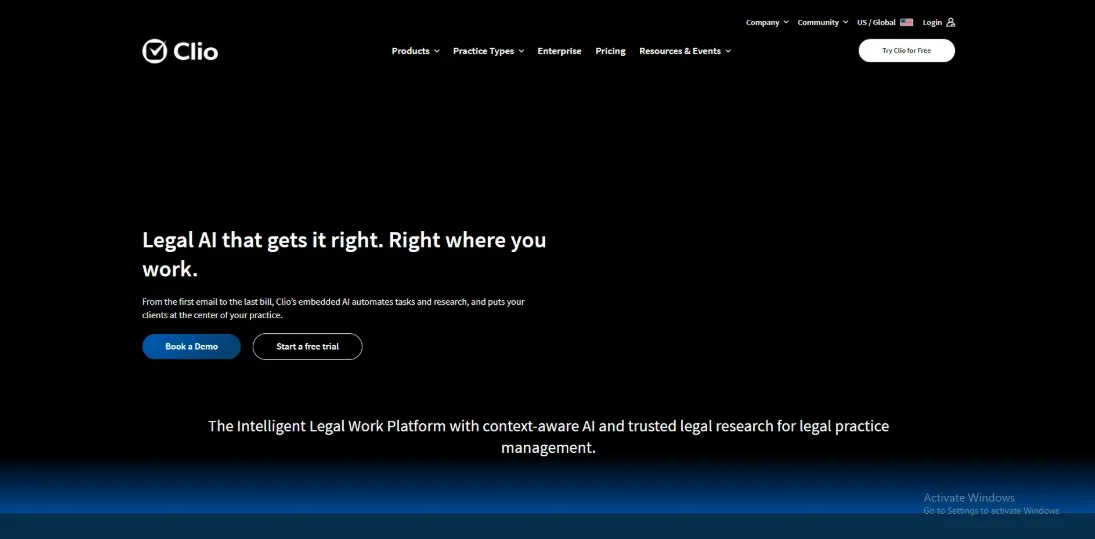Click the 'From the first email' paragraph
The height and width of the screenshot is (539, 1095).
coord(333,309)
